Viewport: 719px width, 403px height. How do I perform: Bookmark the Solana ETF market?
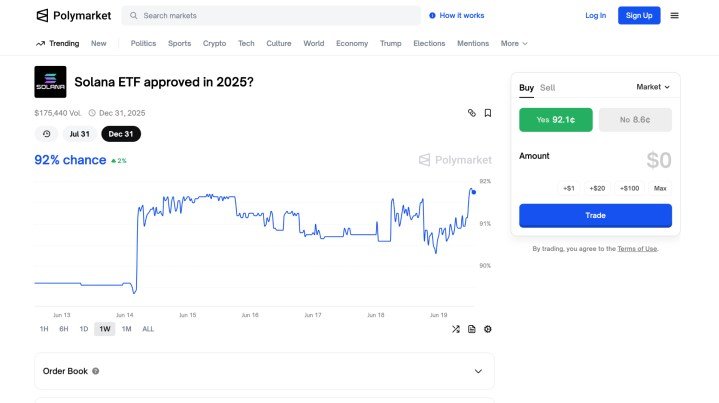click(x=488, y=113)
